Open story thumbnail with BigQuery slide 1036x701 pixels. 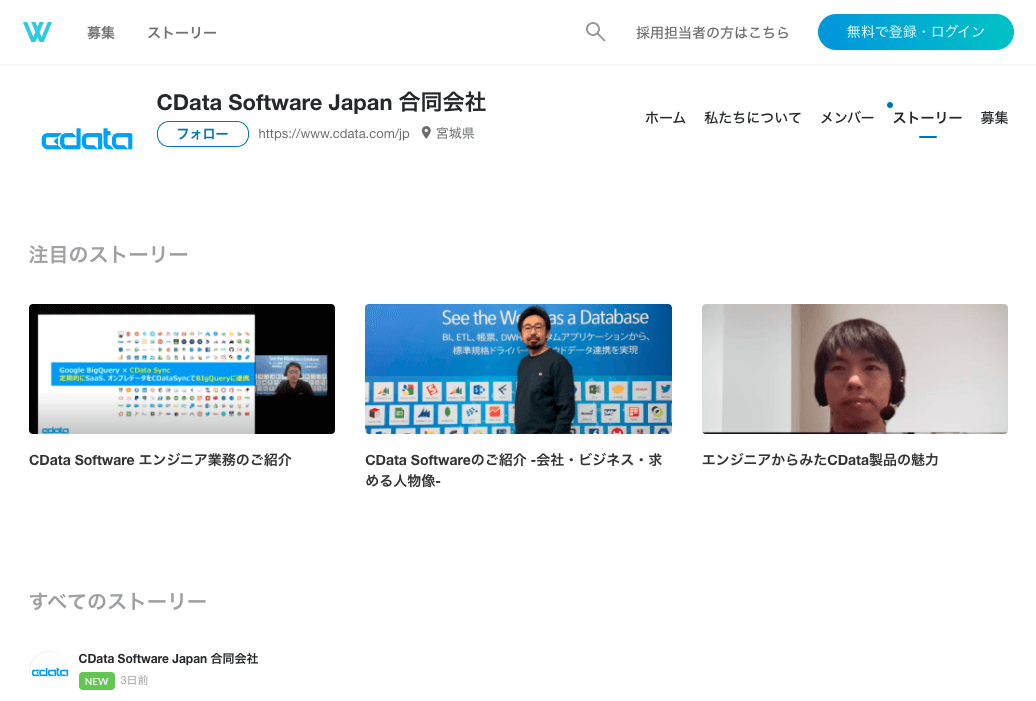click(x=182, y=369)
